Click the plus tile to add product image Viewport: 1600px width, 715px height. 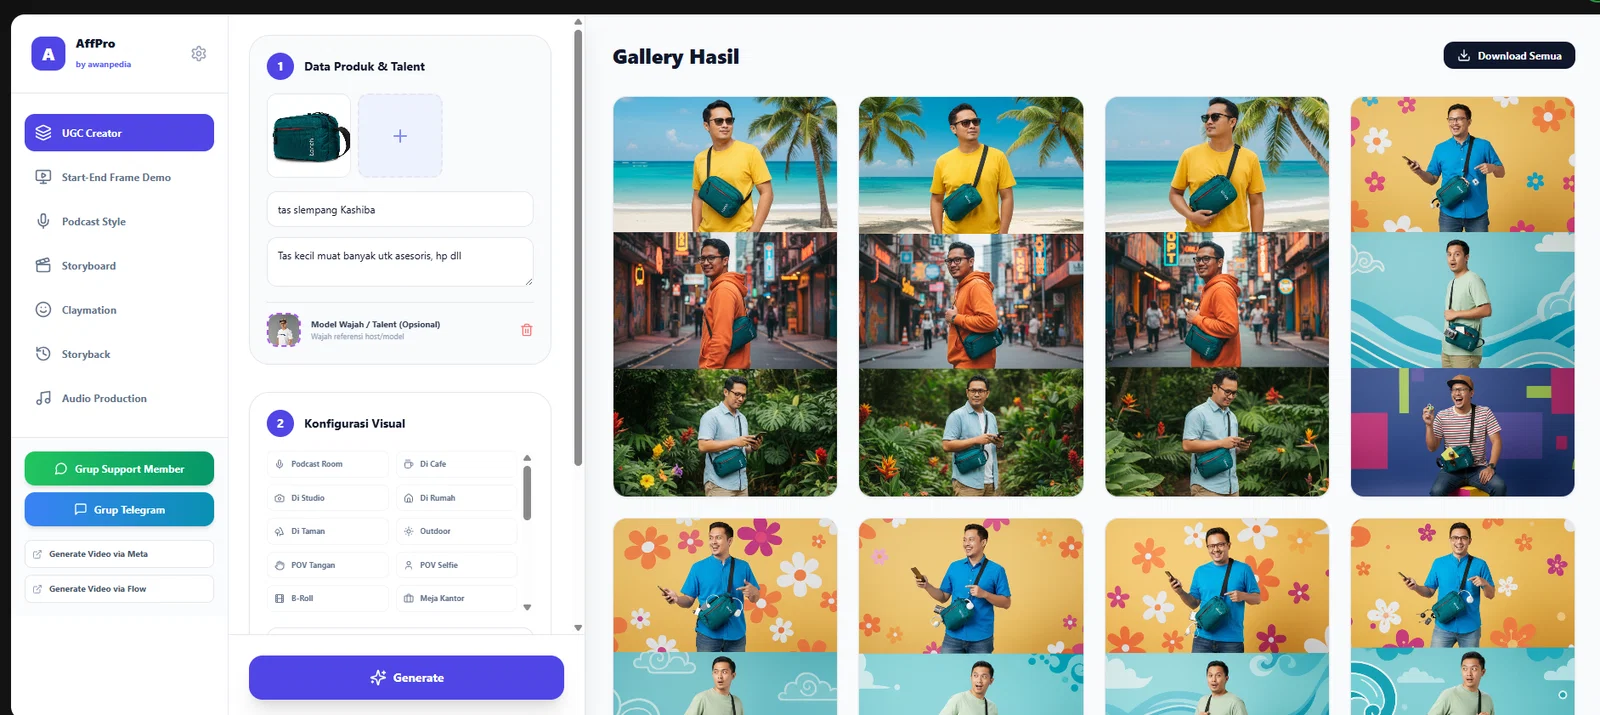[x=400, y=136]
